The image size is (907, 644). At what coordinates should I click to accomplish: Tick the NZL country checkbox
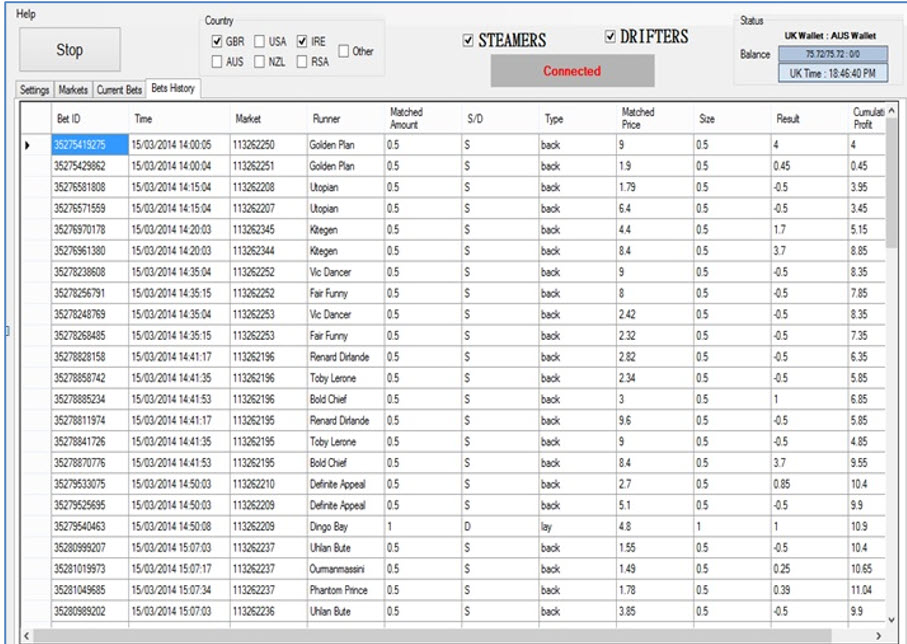click(260, 61)
